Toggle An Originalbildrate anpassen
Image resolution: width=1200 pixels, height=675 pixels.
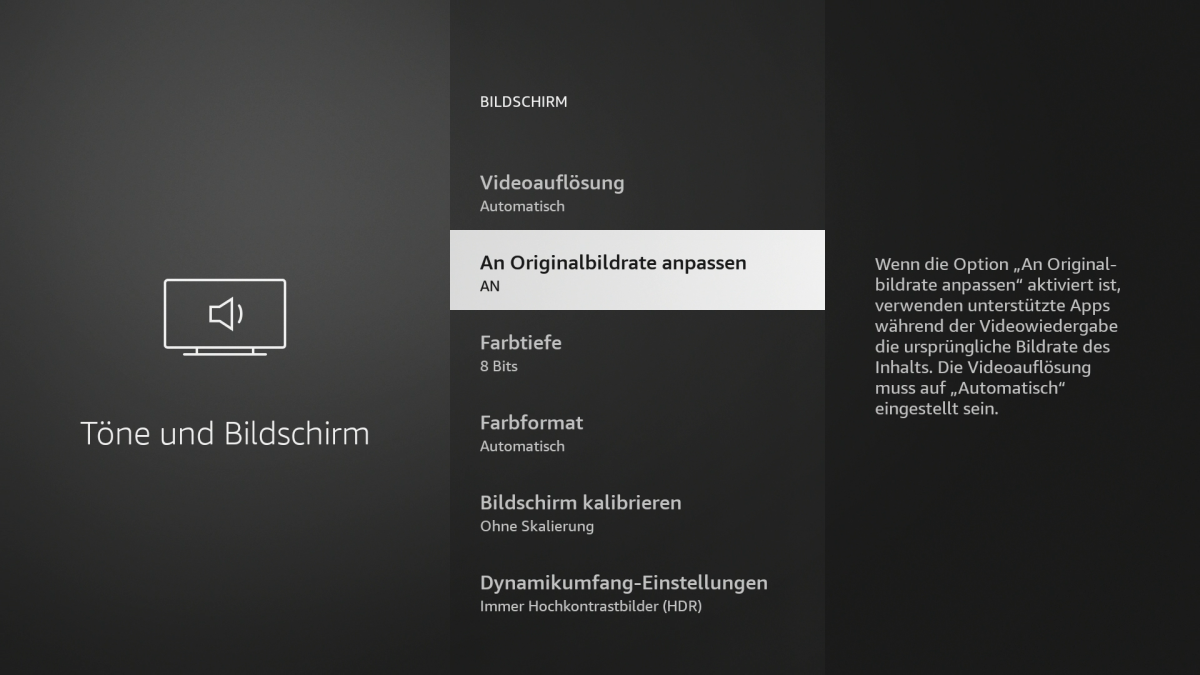(x=637, y=270)
